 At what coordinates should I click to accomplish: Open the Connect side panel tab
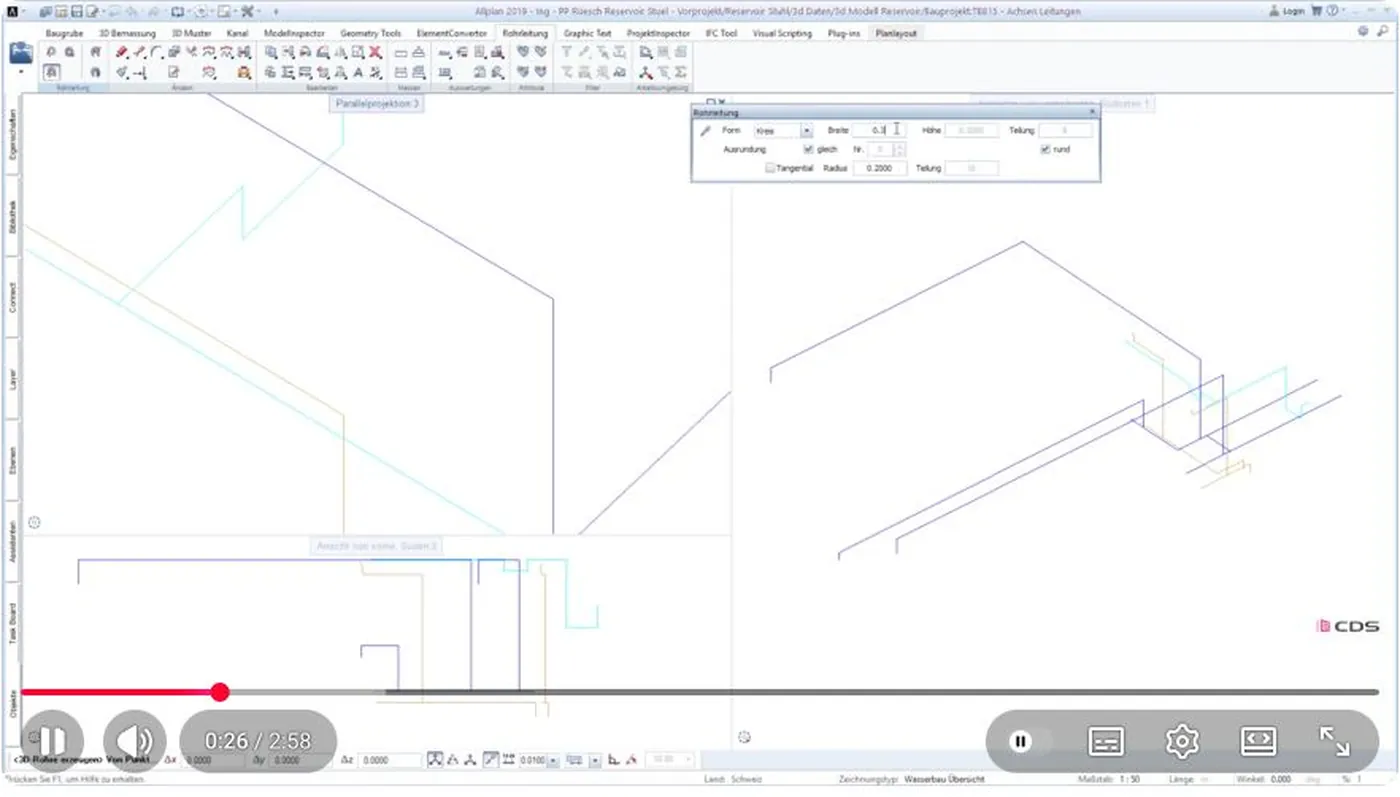pos(13,297)
